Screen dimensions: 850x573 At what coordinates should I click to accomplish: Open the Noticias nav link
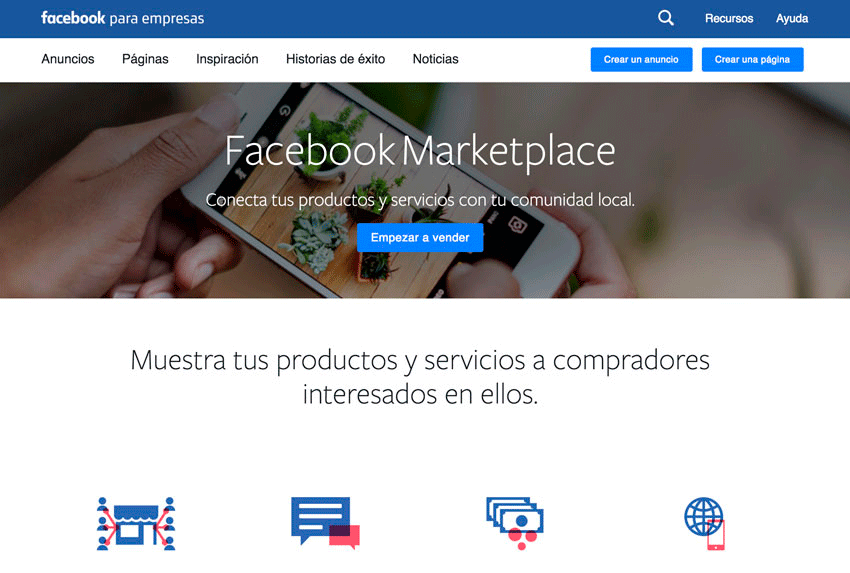[435, 59]
